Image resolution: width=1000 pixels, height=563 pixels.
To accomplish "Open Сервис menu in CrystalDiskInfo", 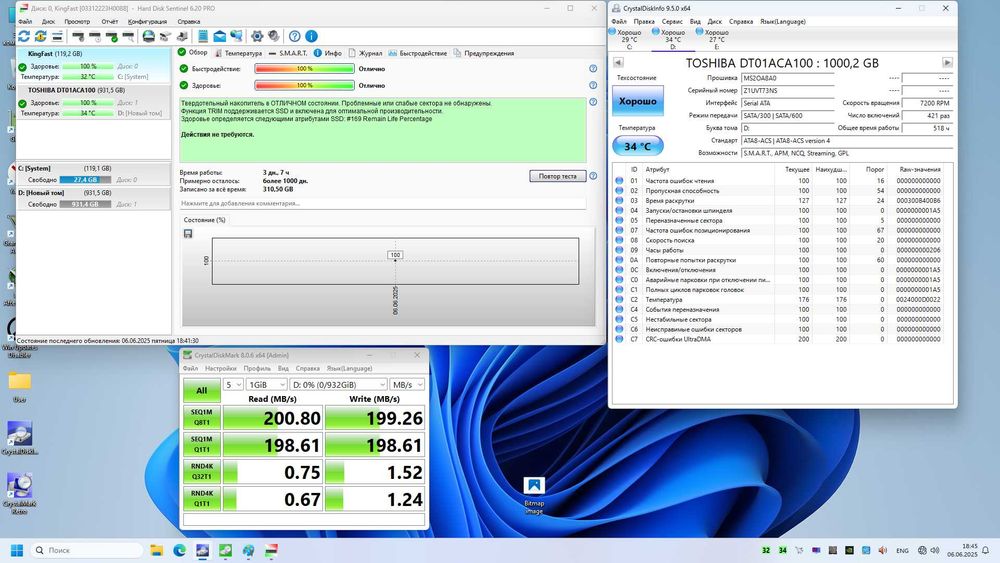I will (x=672, y=21).
